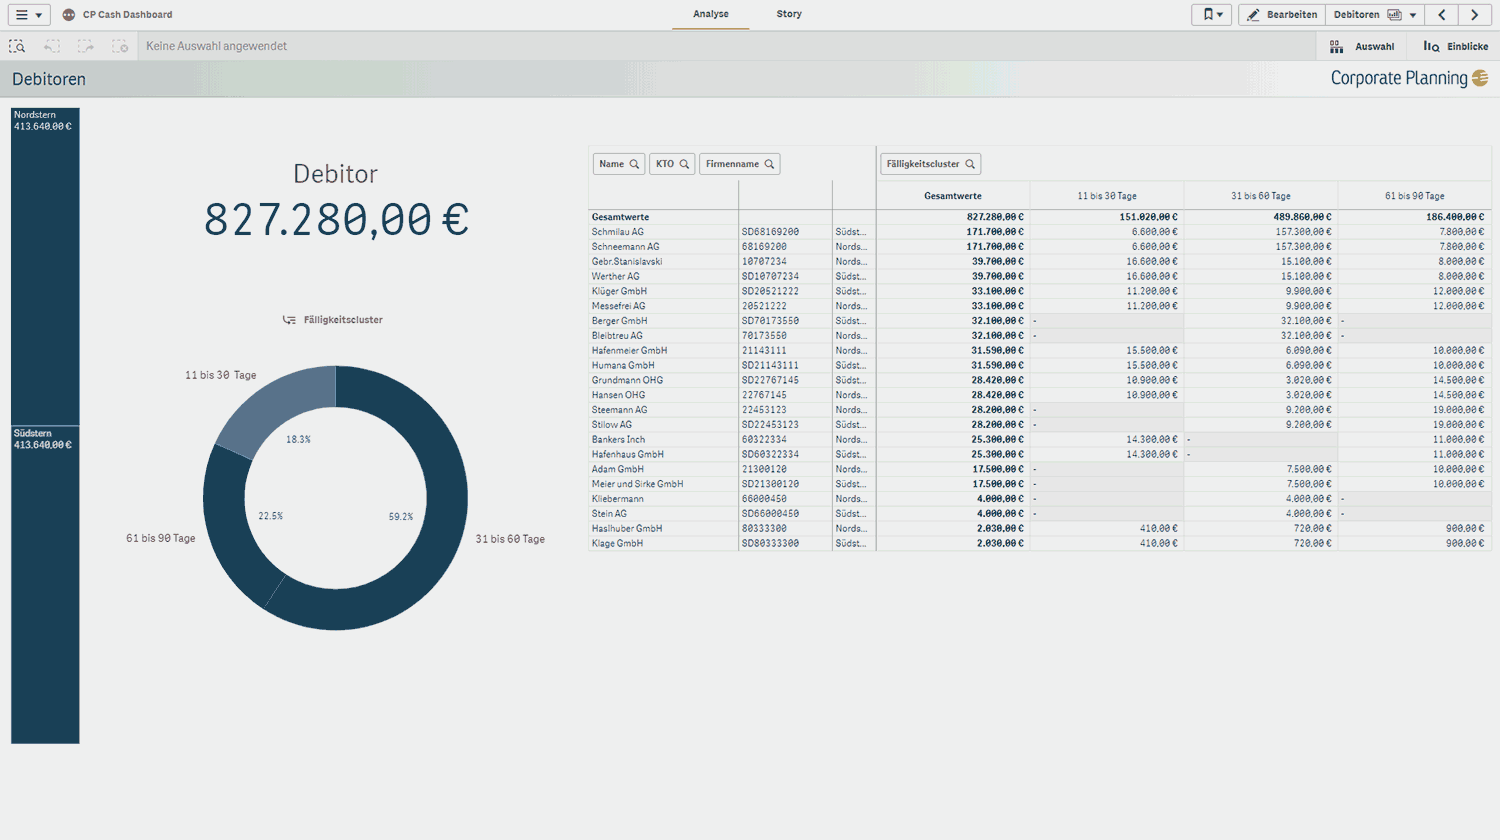Select the Schneemann AG row name
Image resolution: width=1500 pixels, height=840 pixels.
point(625,247)
